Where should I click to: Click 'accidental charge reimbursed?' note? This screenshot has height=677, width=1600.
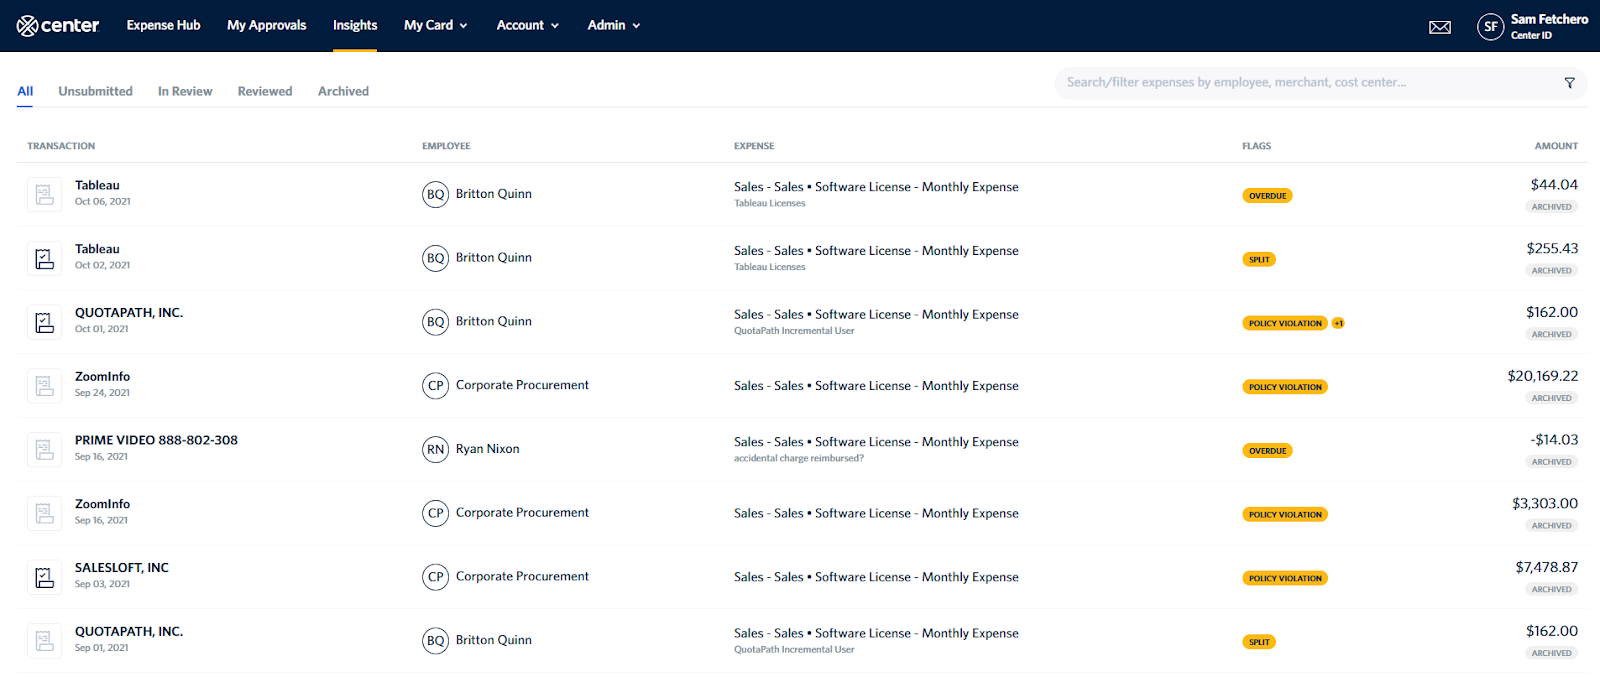coord(799,458)
